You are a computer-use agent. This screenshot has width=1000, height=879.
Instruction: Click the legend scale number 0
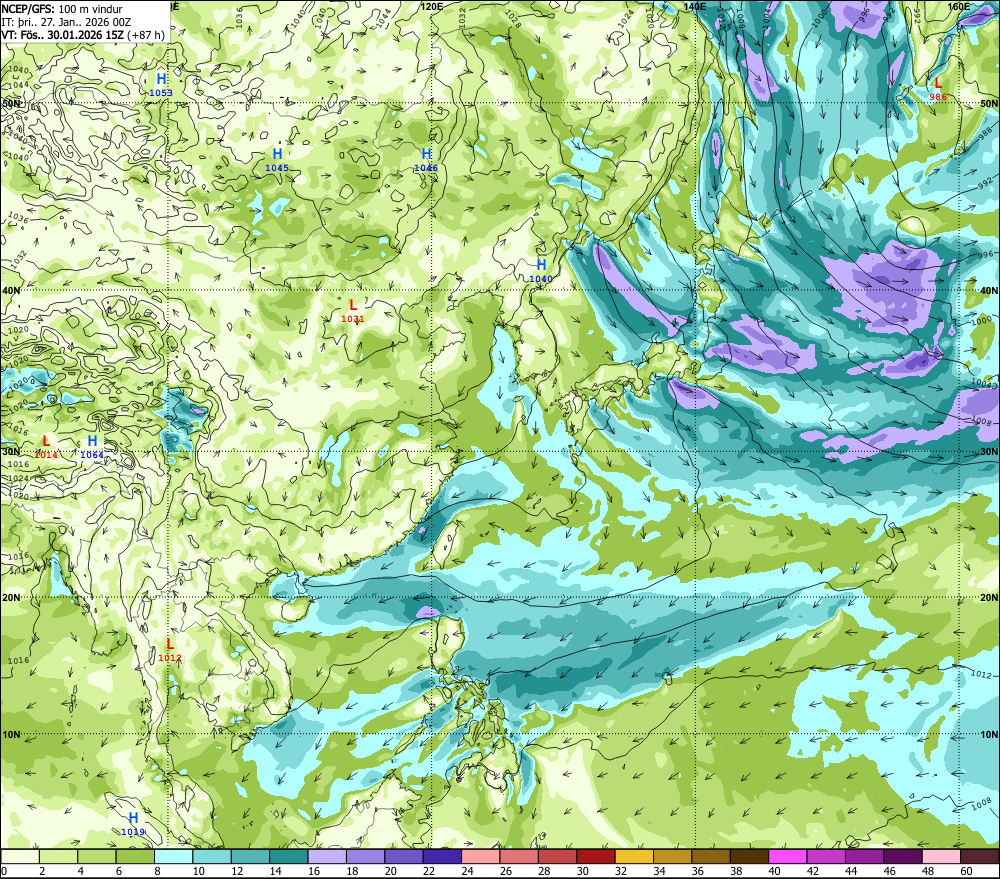[x=4, y=871]
